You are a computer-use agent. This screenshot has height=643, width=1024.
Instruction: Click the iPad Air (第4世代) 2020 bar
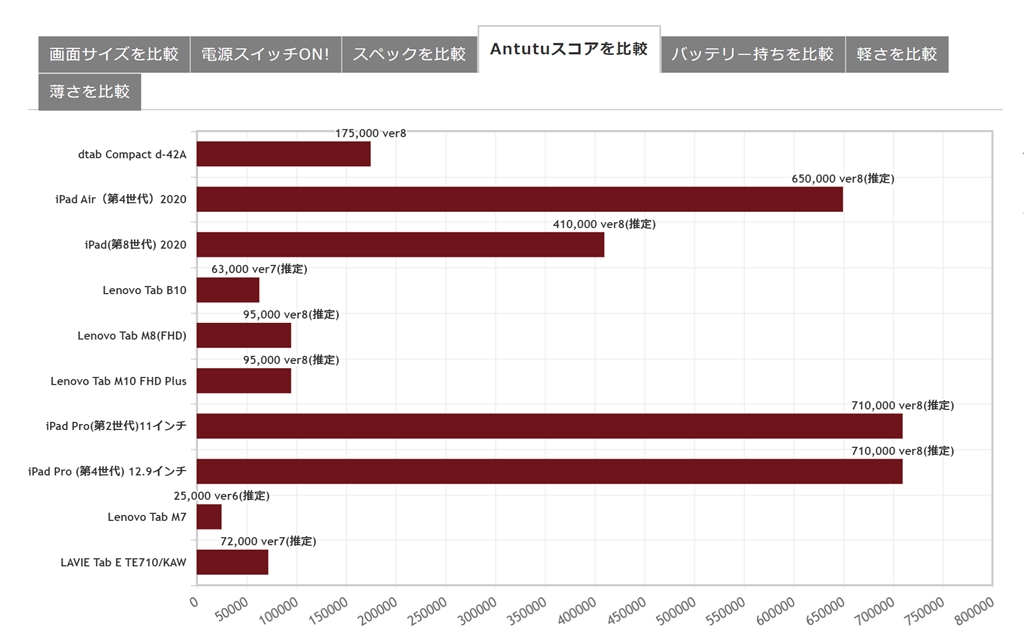[x=520, y=199]
